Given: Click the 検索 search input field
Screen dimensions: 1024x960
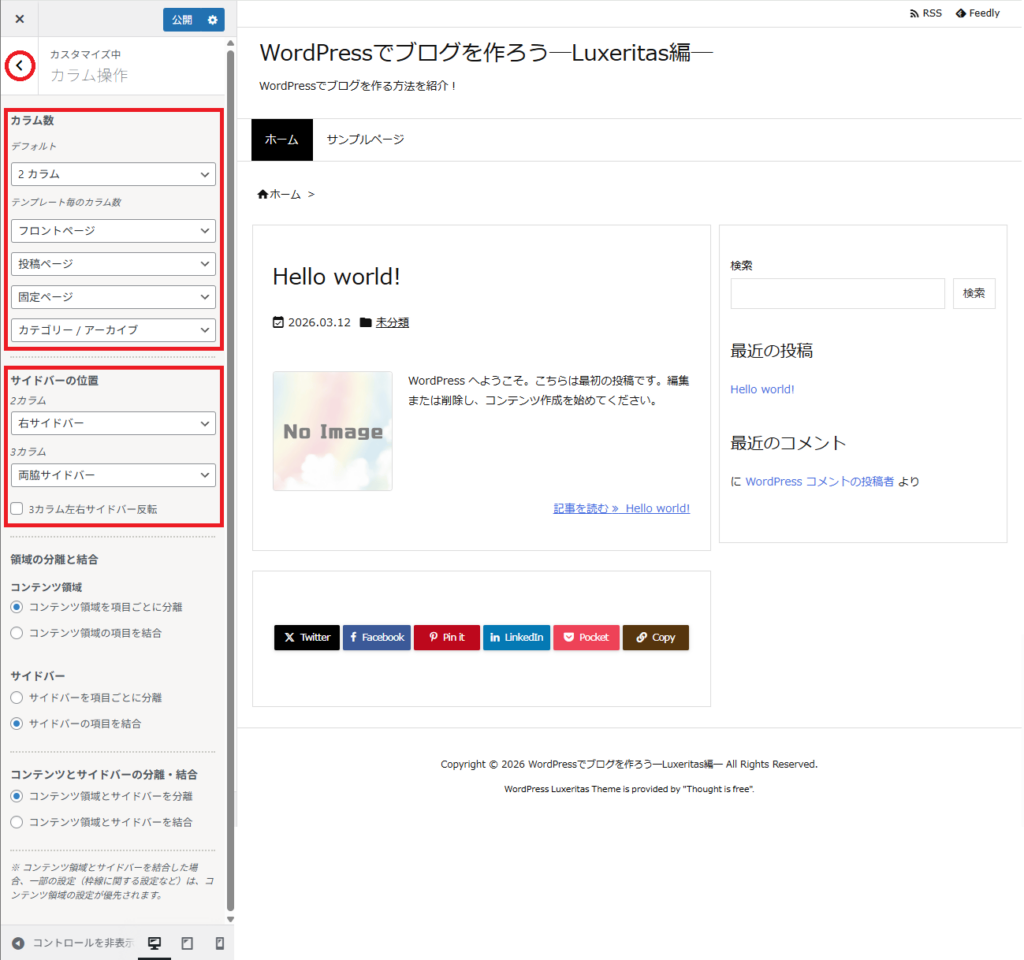Looking at the screenshot, I should pos(837,293).
